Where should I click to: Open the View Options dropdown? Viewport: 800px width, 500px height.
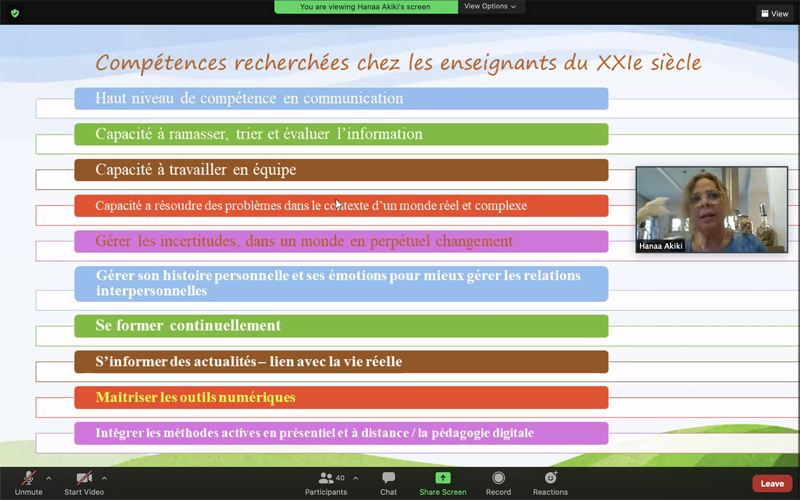[x=490, y=7]
